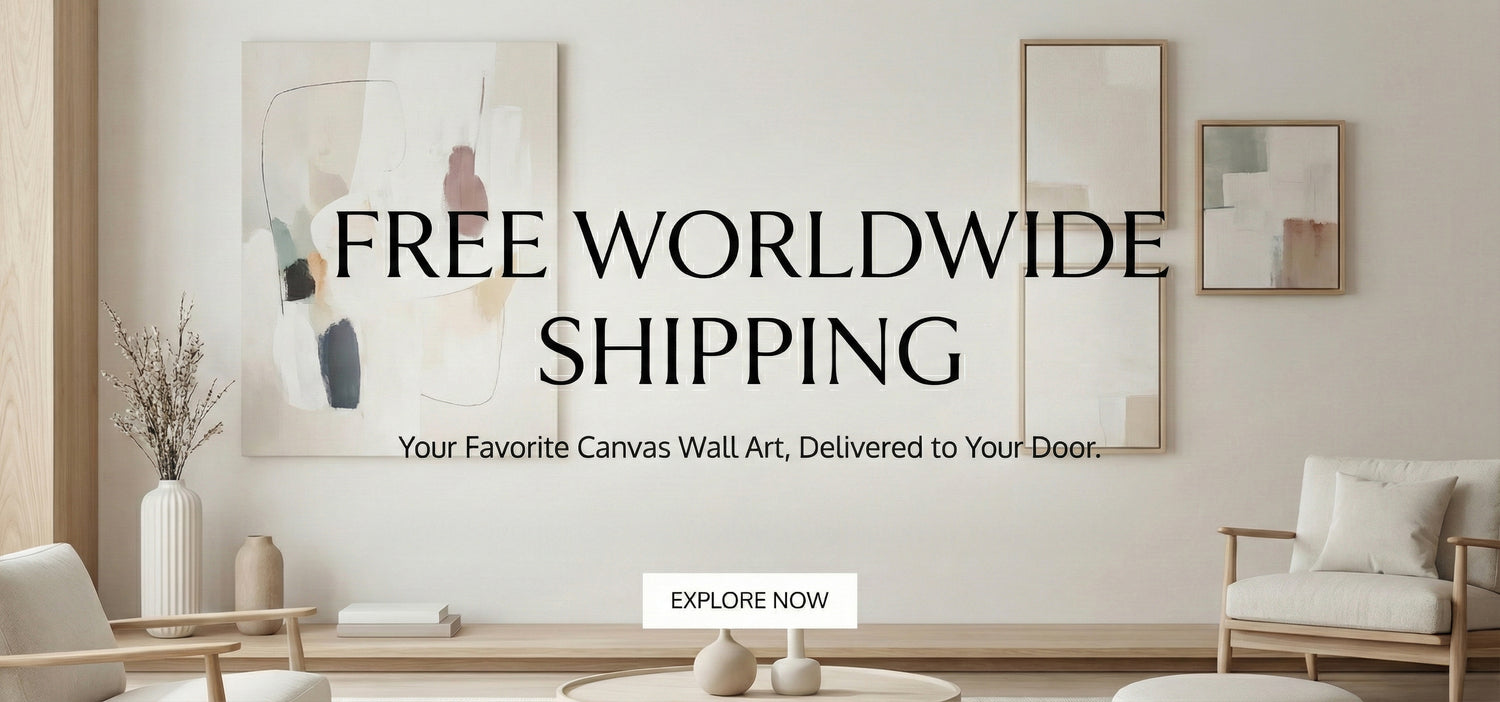This screenshot has height=702, width=1500.
Task: Click the cushion on the right armchair
Action: pyautogui.click(x=1384, y=525)
